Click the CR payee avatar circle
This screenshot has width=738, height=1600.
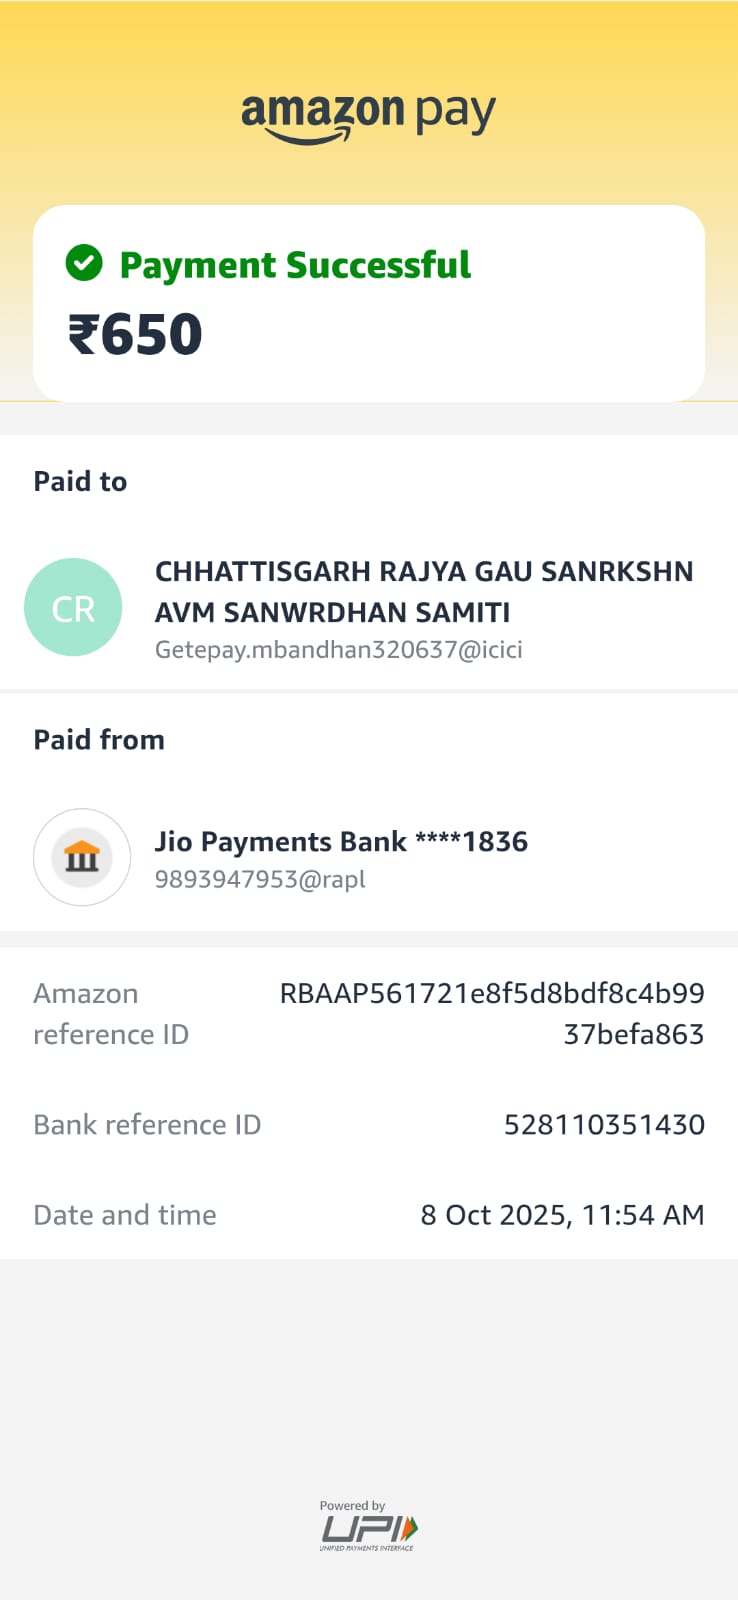[73, 607]
